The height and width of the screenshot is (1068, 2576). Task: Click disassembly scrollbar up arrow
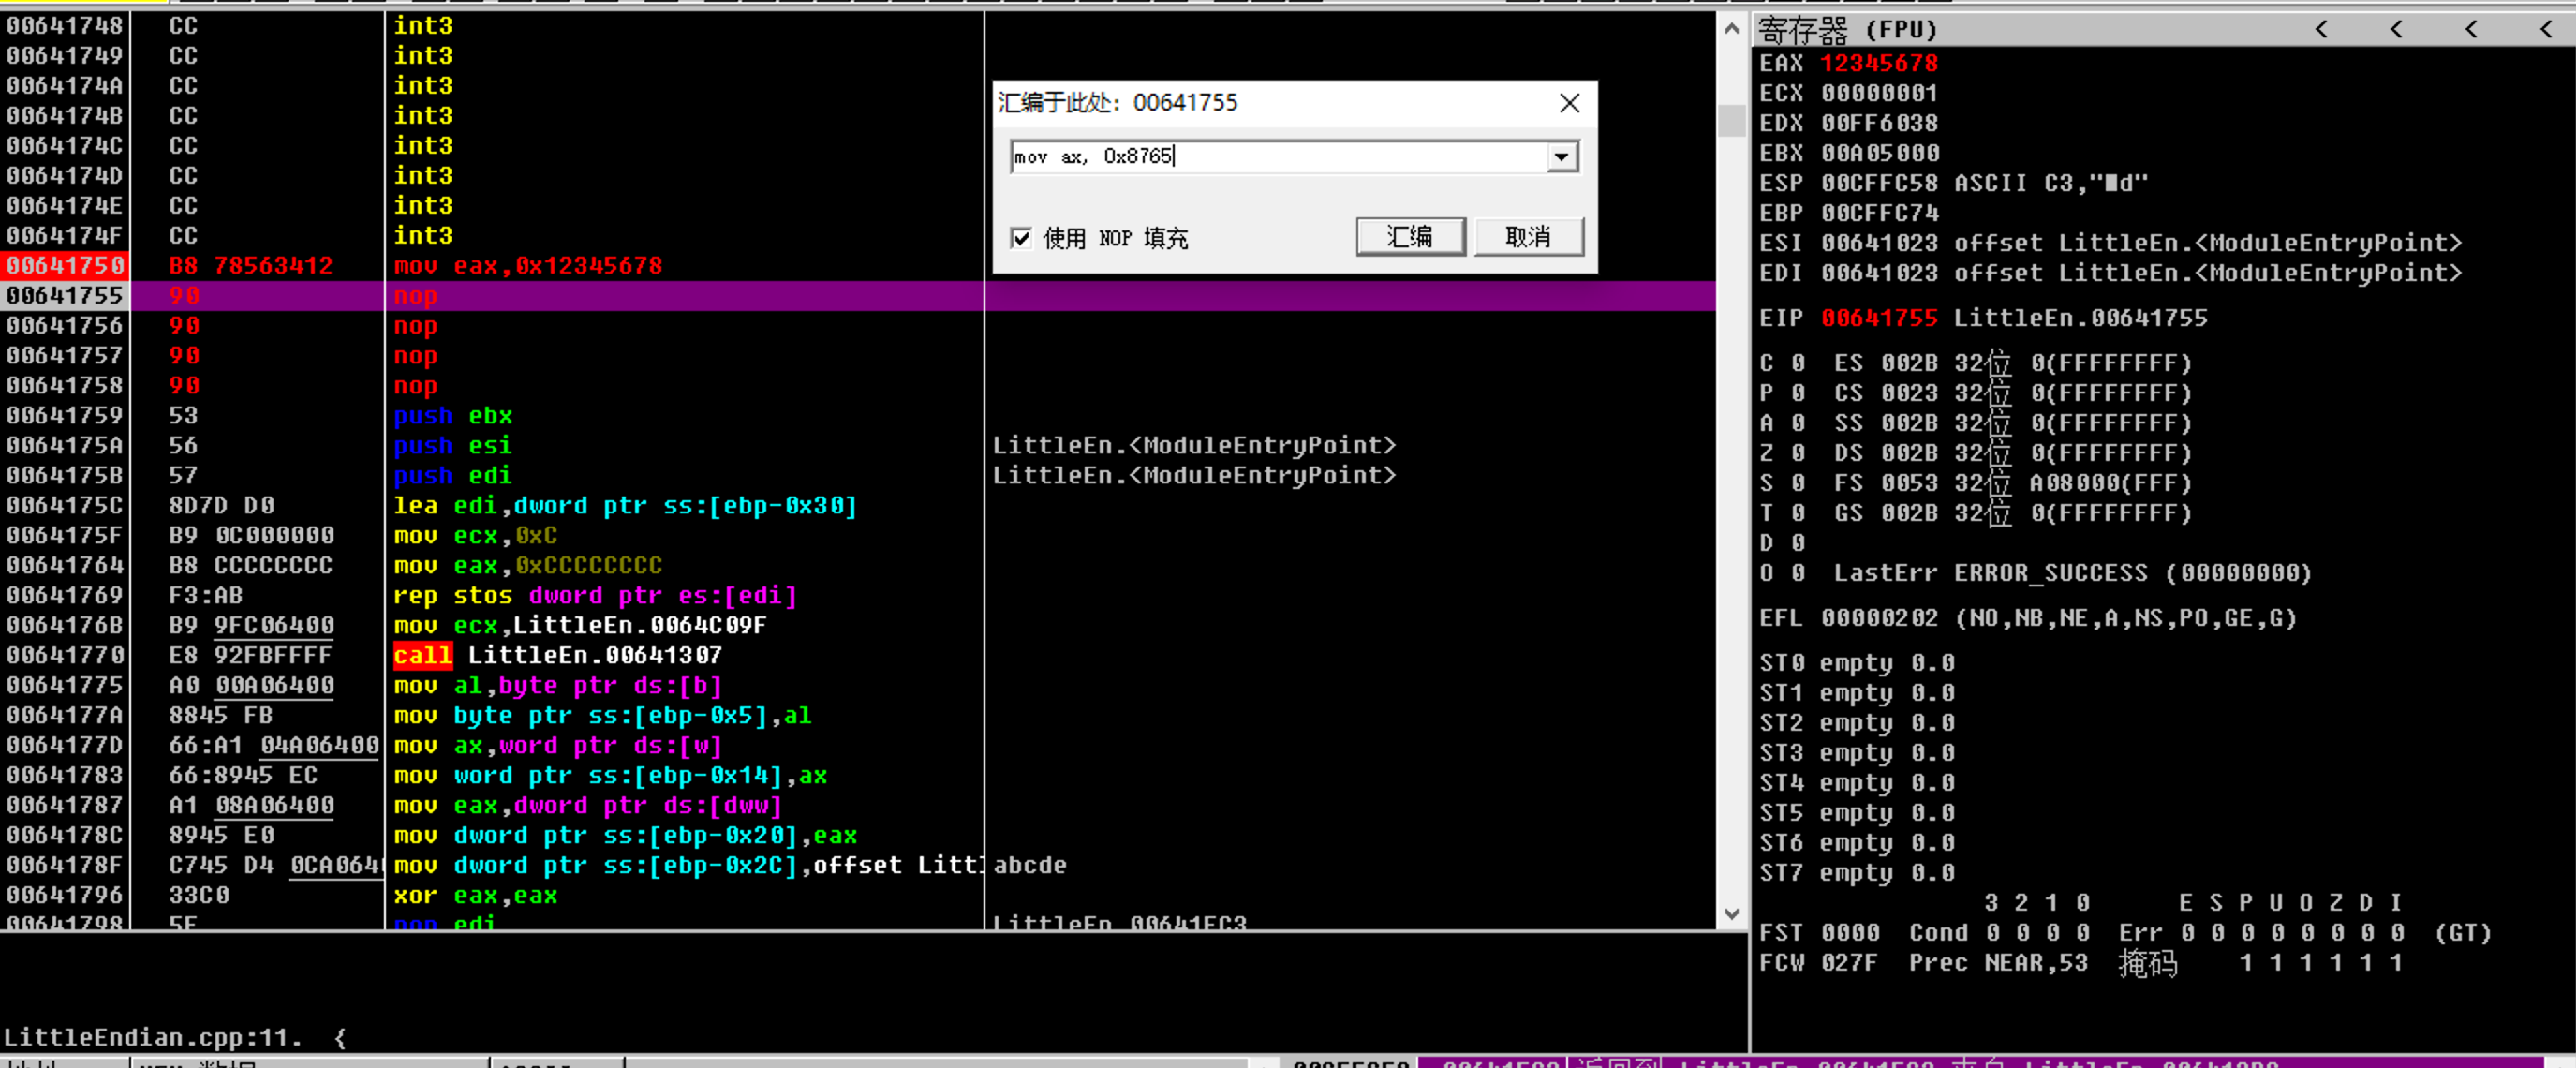(1732, 29)
